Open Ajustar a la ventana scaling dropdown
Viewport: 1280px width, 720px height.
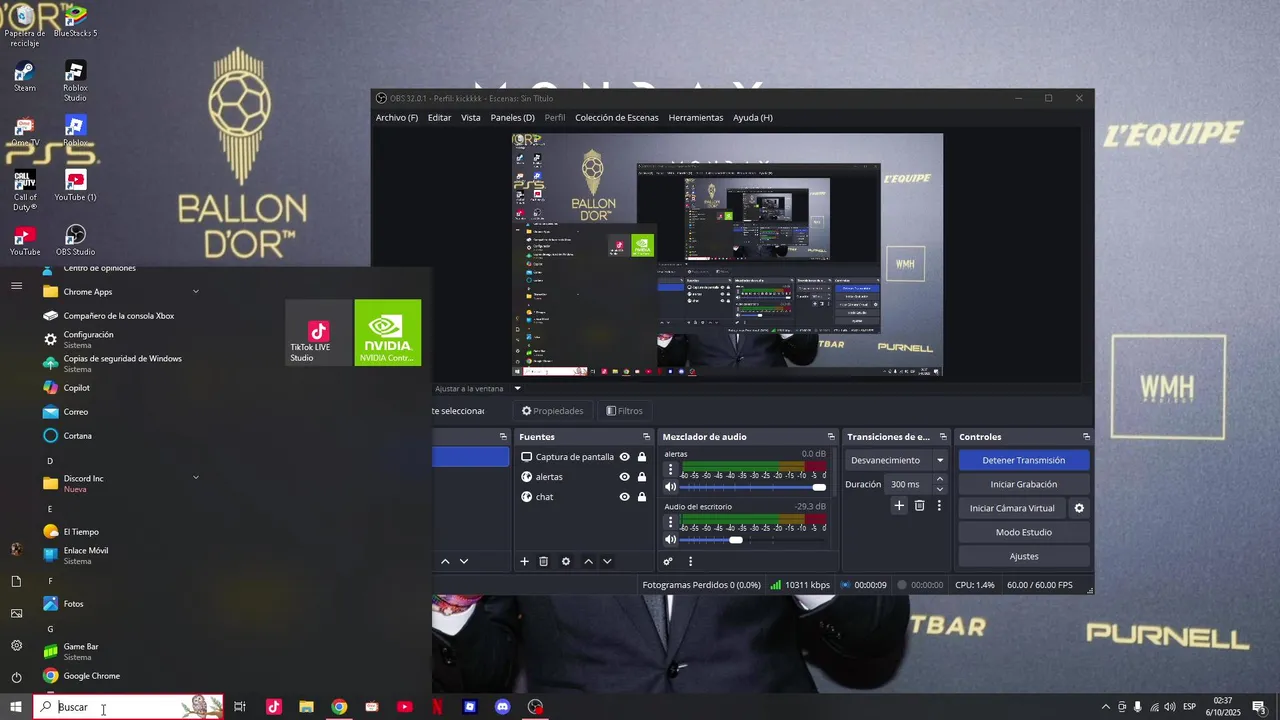(478, 388)
